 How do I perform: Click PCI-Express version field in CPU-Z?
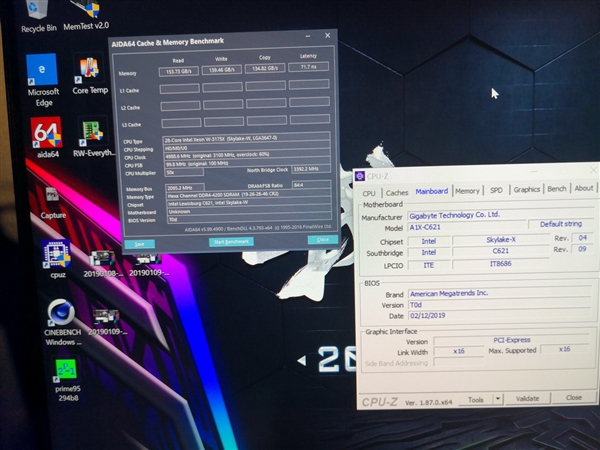click(x=512, y=340)
